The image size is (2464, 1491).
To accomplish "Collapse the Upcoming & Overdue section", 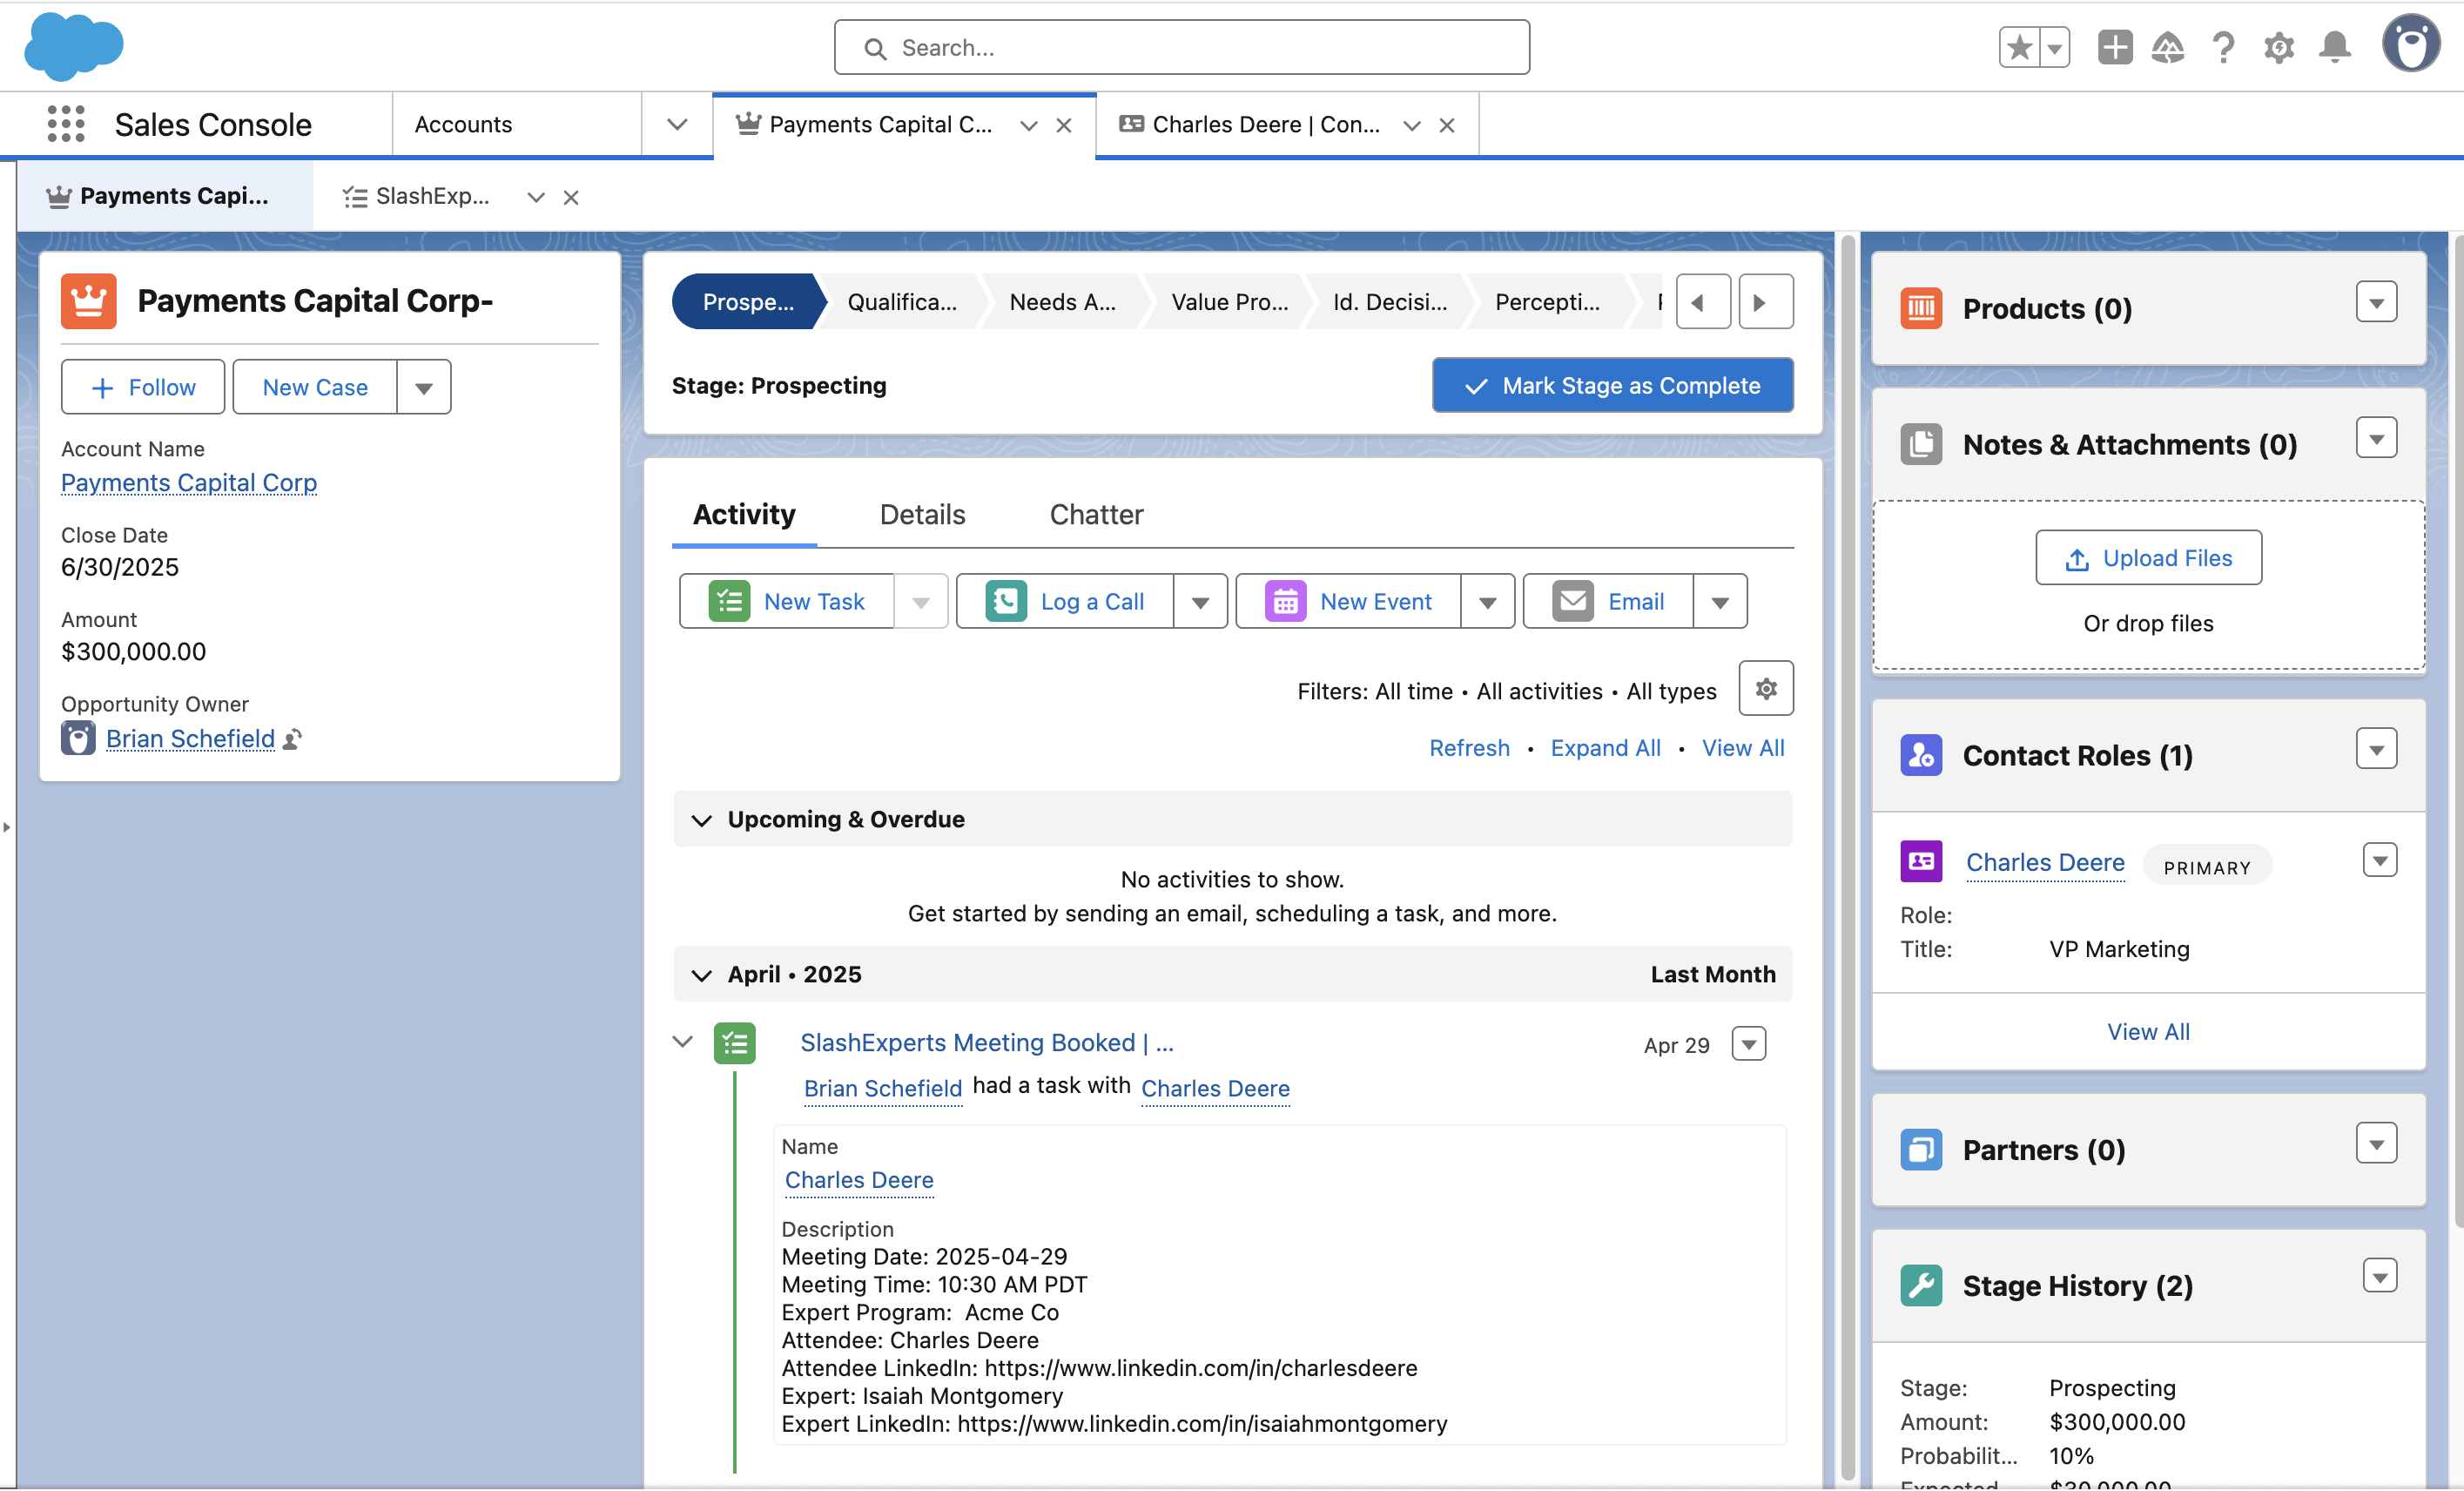I will click(702, 820).
